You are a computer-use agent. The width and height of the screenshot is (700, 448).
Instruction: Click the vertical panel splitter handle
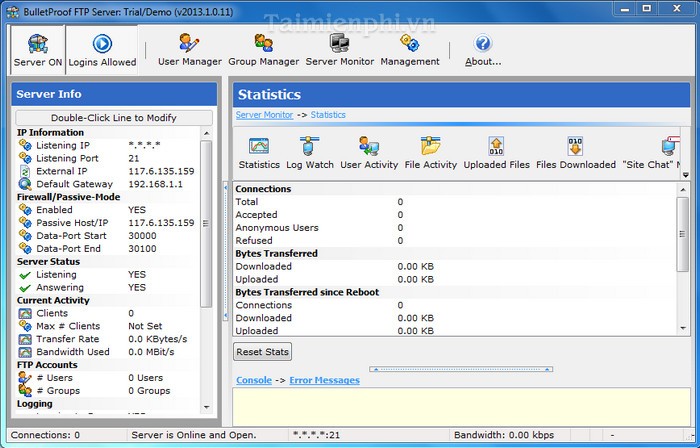(x=226, y=251)
